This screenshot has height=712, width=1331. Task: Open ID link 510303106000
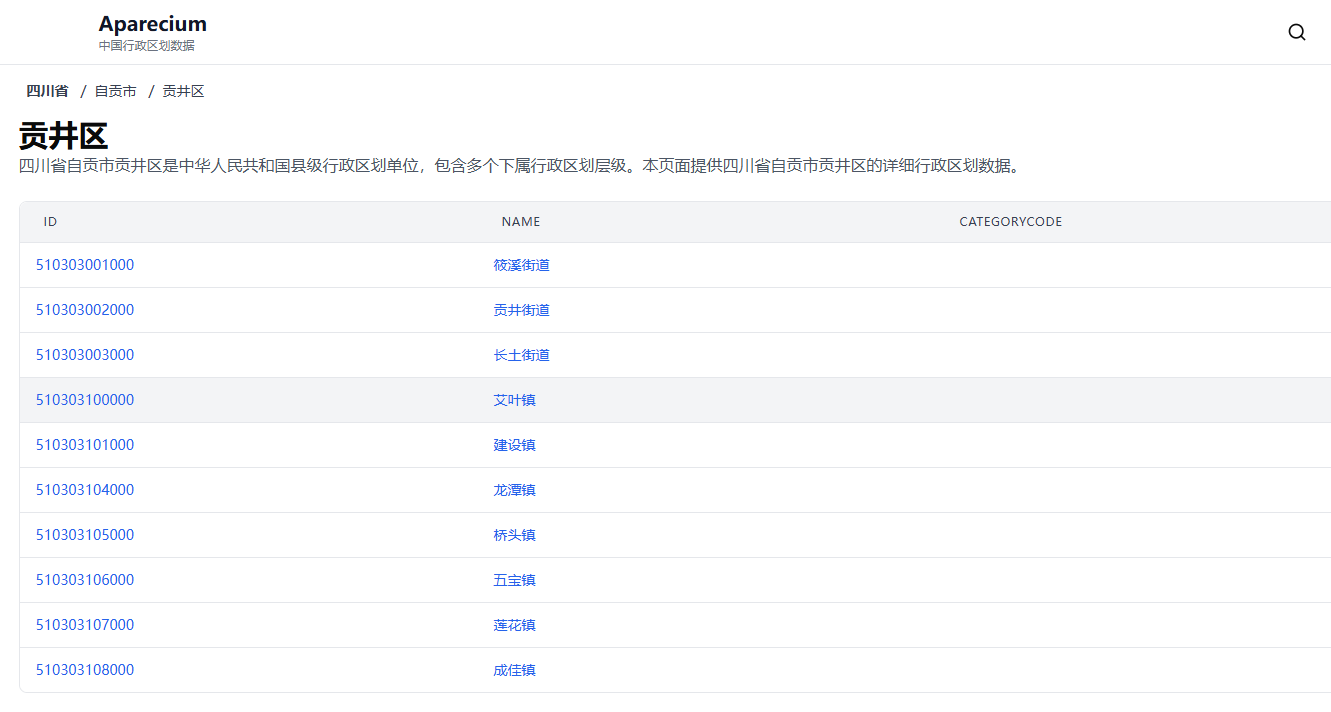[x=85, y=580]
